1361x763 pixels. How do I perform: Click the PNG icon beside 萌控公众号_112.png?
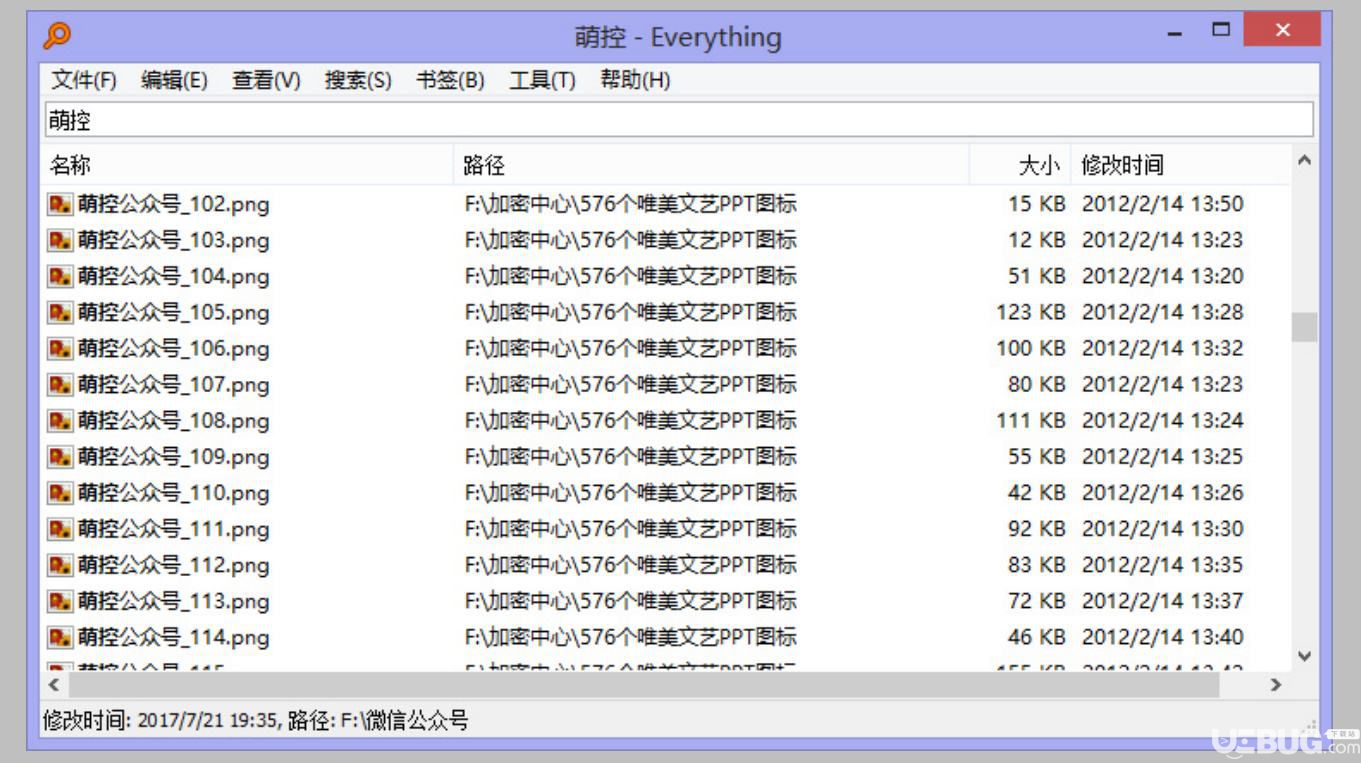coord(61,565)
